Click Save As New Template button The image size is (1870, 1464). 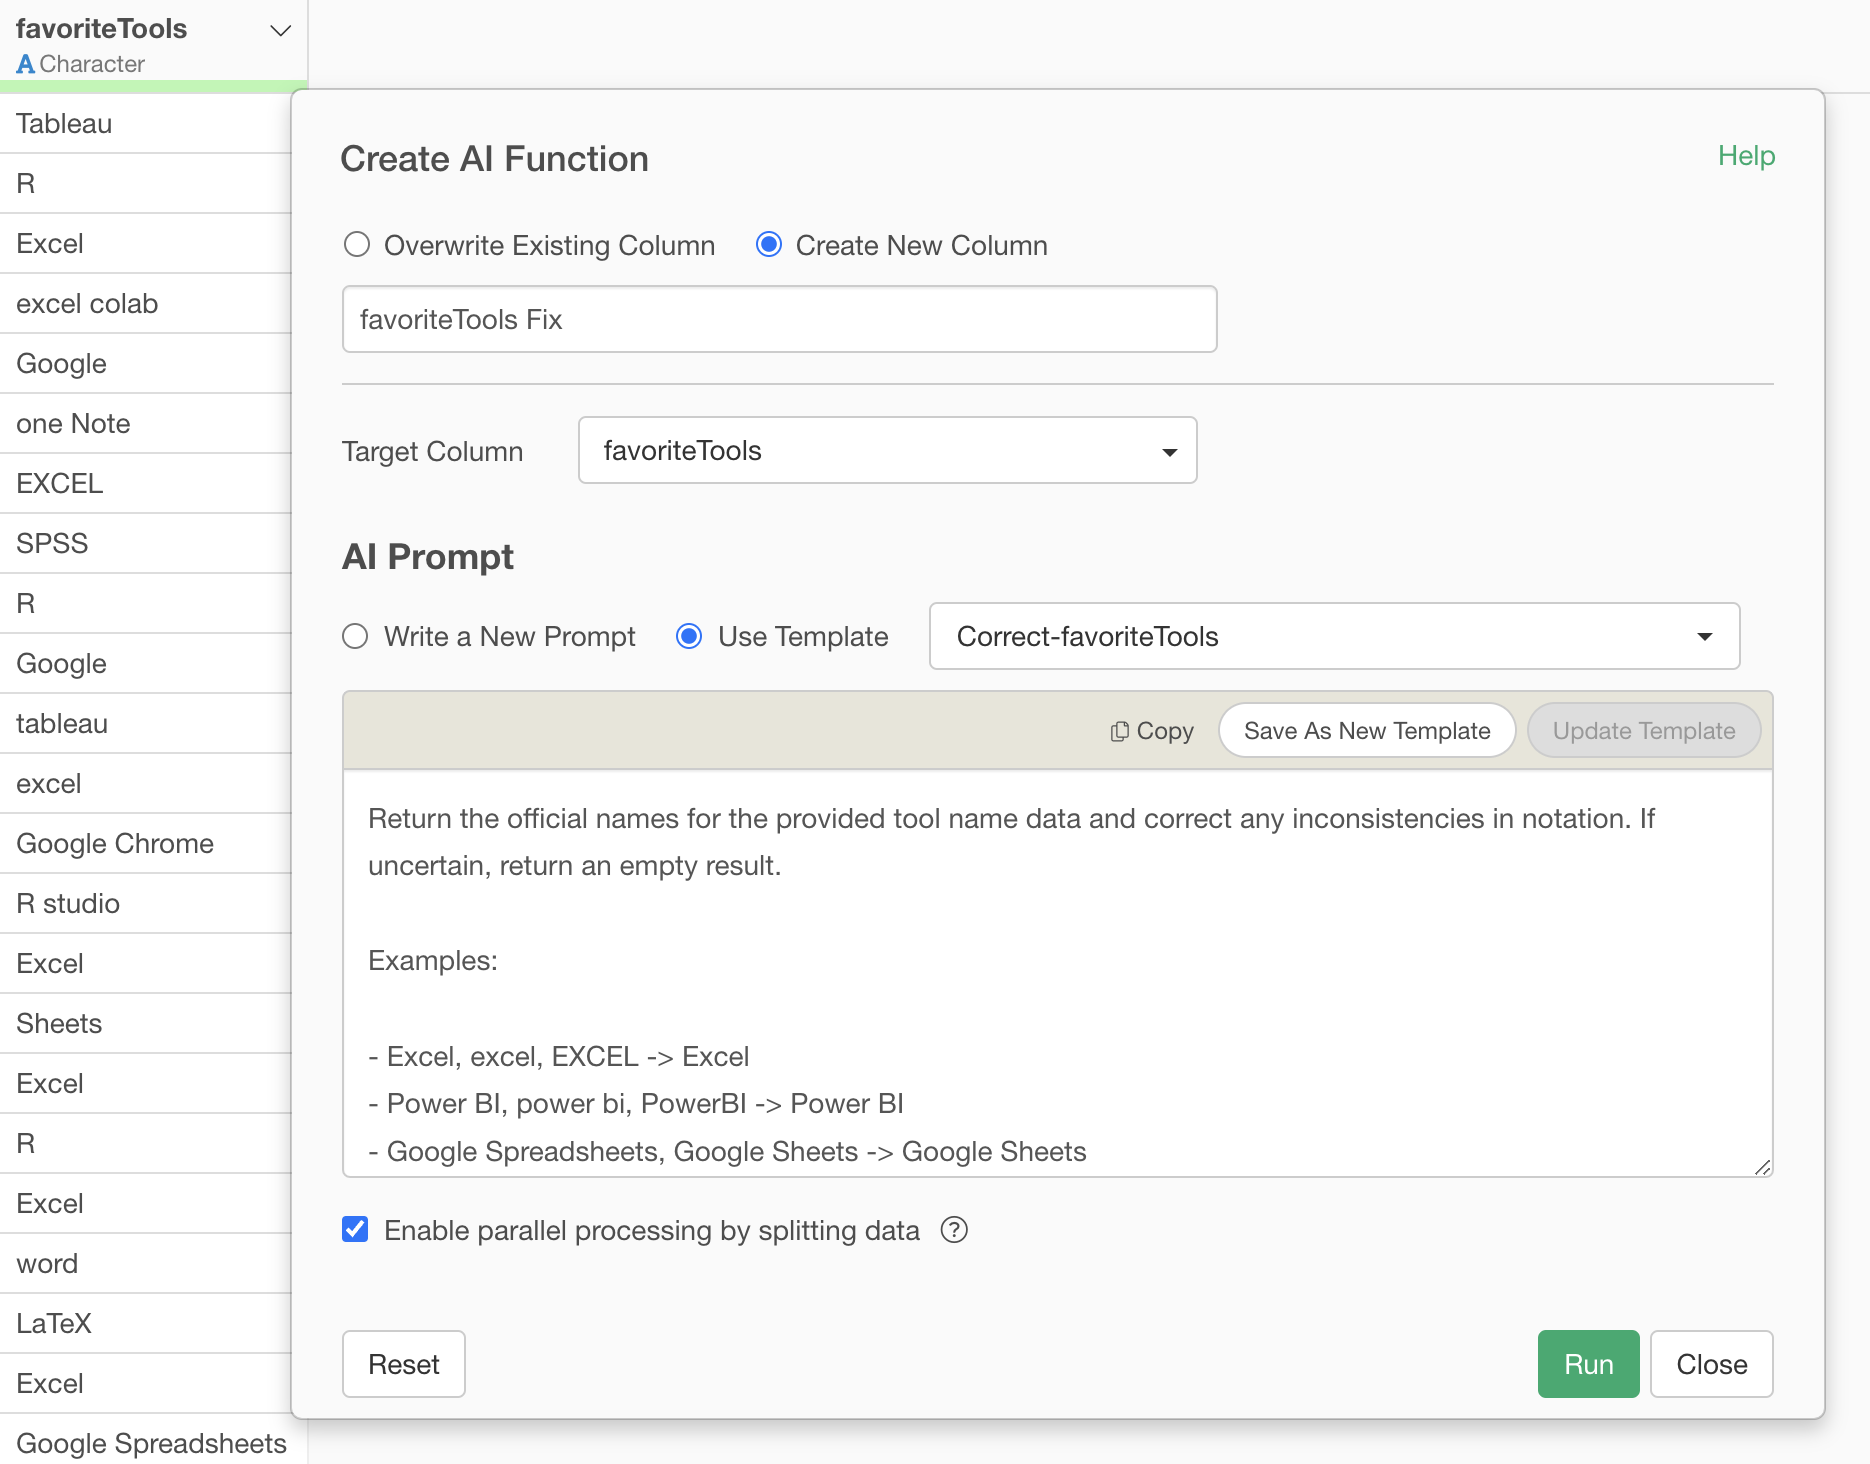[x=1366, y=731]
